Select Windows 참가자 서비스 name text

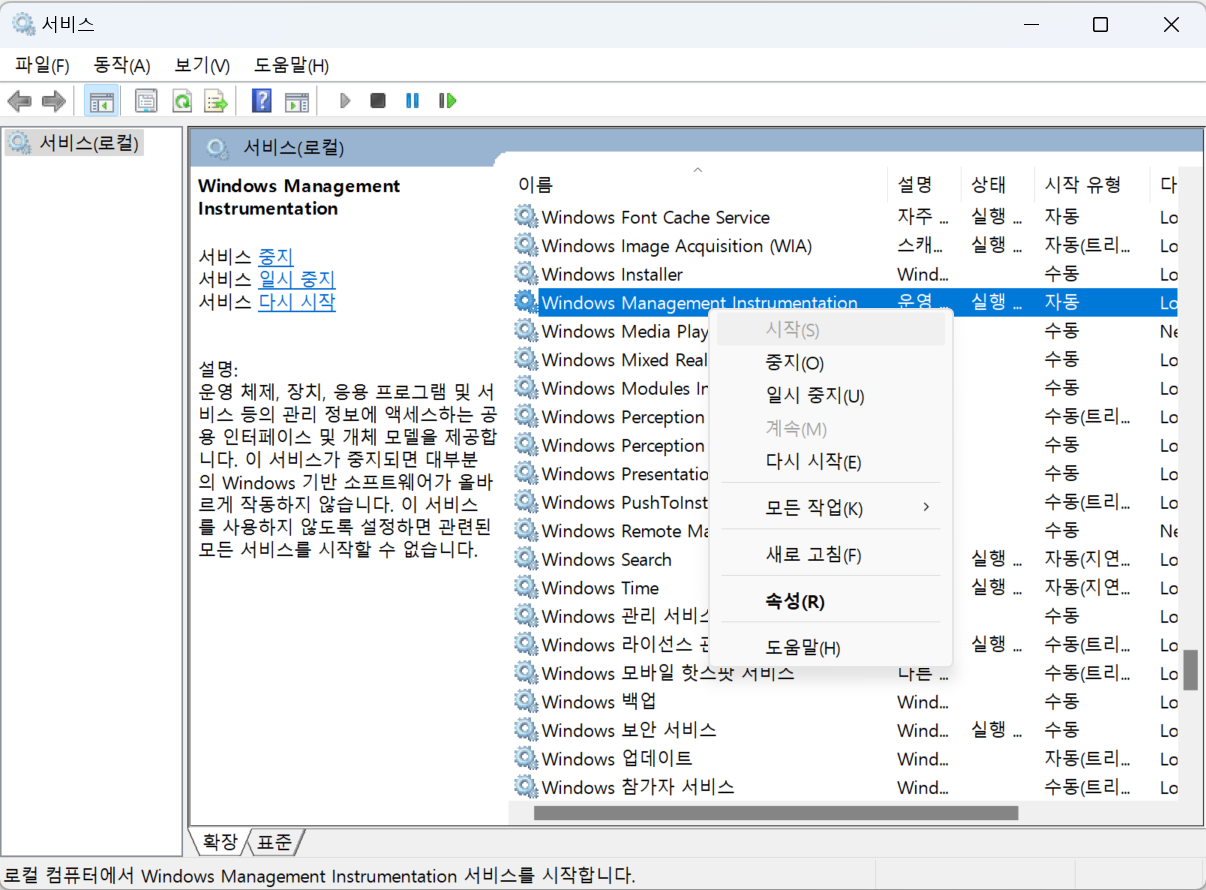(x=638, y=787)
